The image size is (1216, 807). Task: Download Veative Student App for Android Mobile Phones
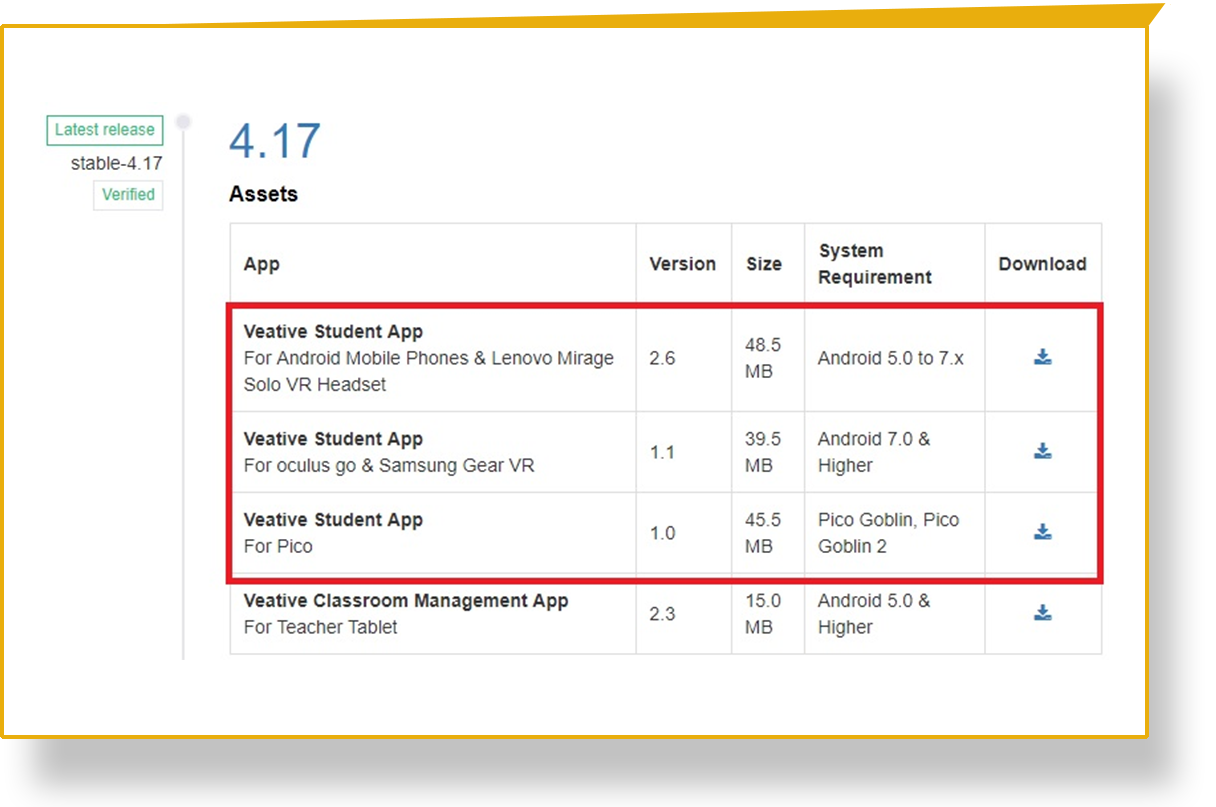pos(1043,357)
